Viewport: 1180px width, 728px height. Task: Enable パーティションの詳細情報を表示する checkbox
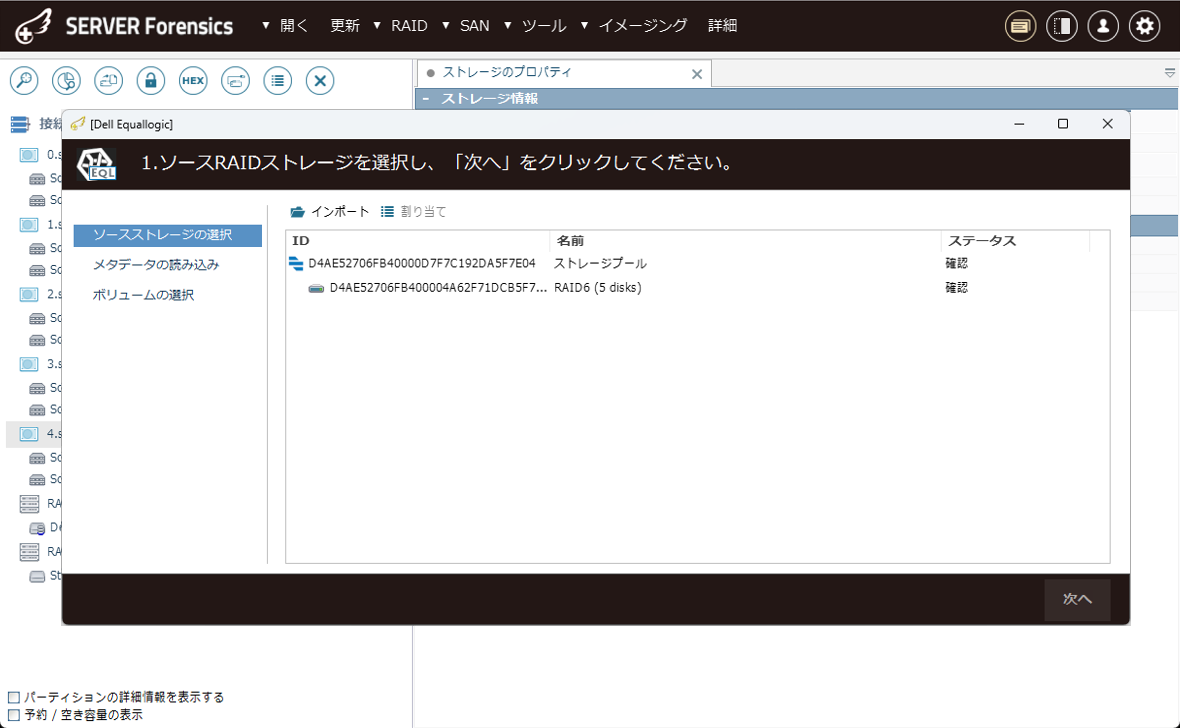tap(14, 697)
